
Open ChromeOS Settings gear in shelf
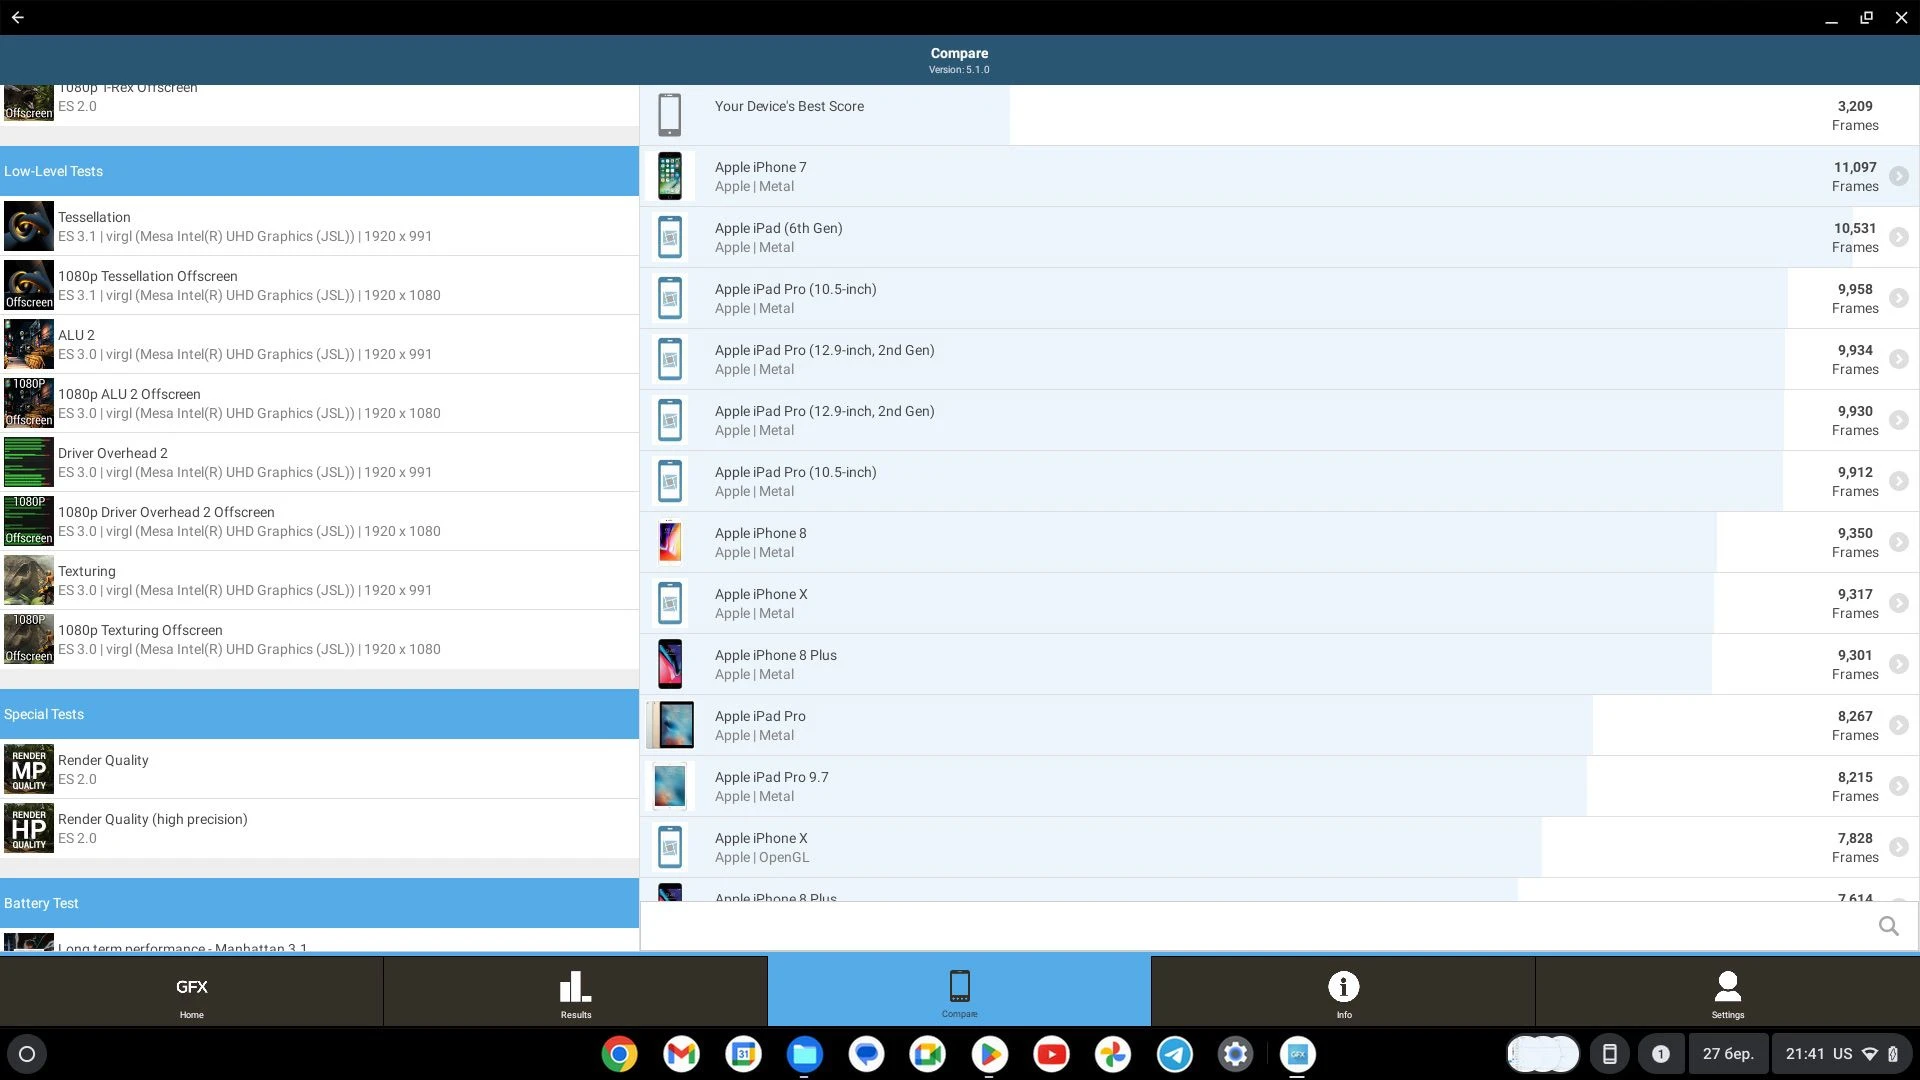1235,1054
